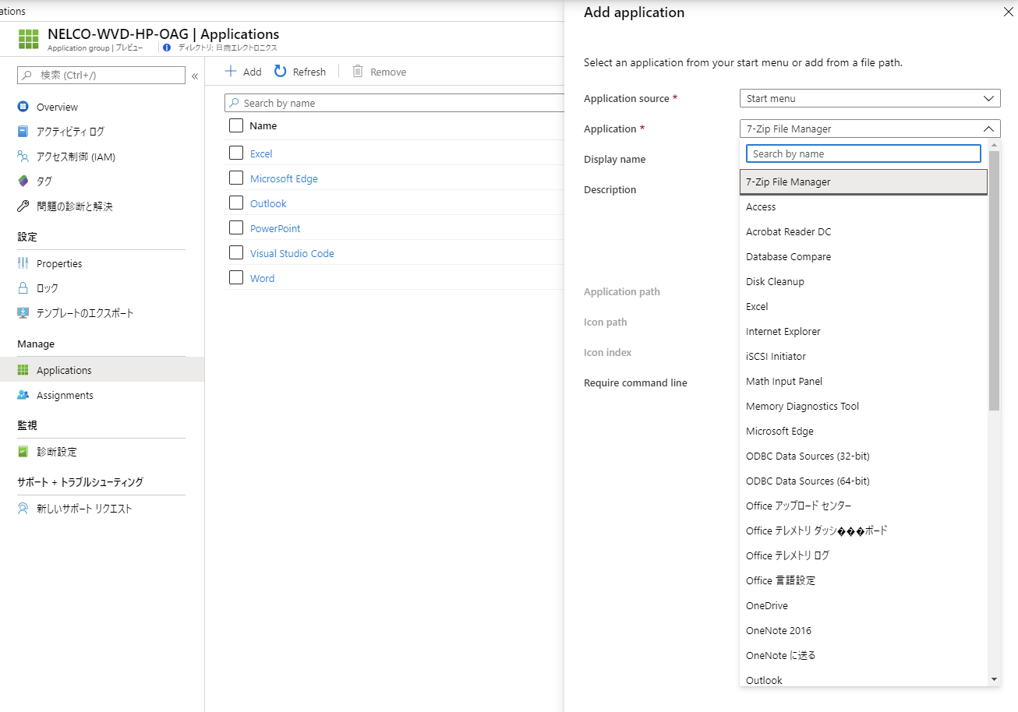Screen dimensions: 1018x712
Task: Select Applications in Manage menu
Action: pyautogui.click(x=64, y=370)
